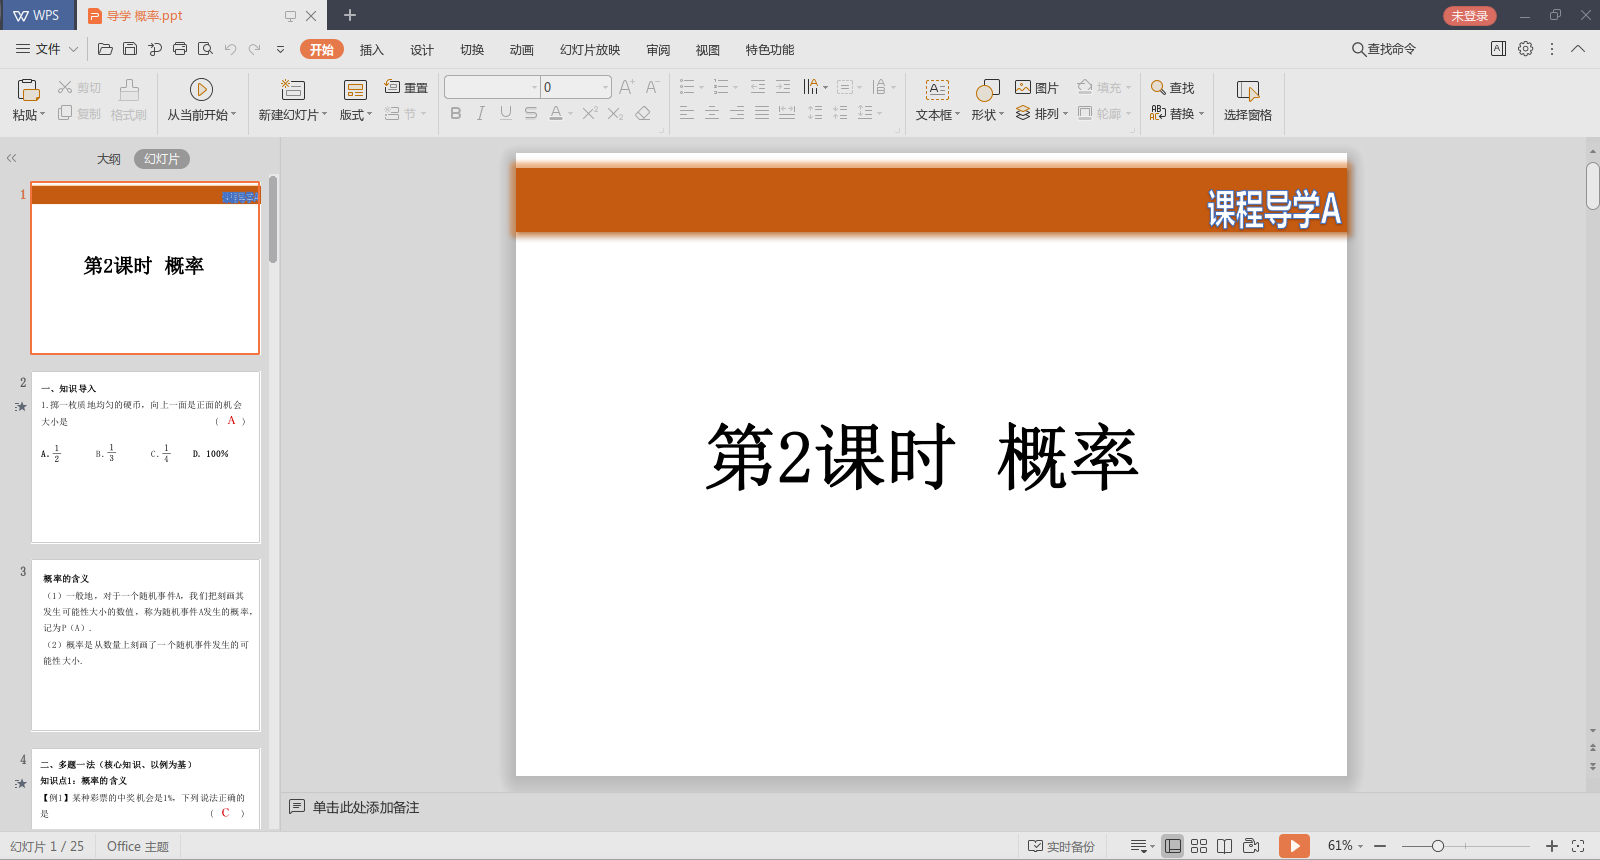
Task: Click the Paste icon in ribbon
Action: (28, 90)
